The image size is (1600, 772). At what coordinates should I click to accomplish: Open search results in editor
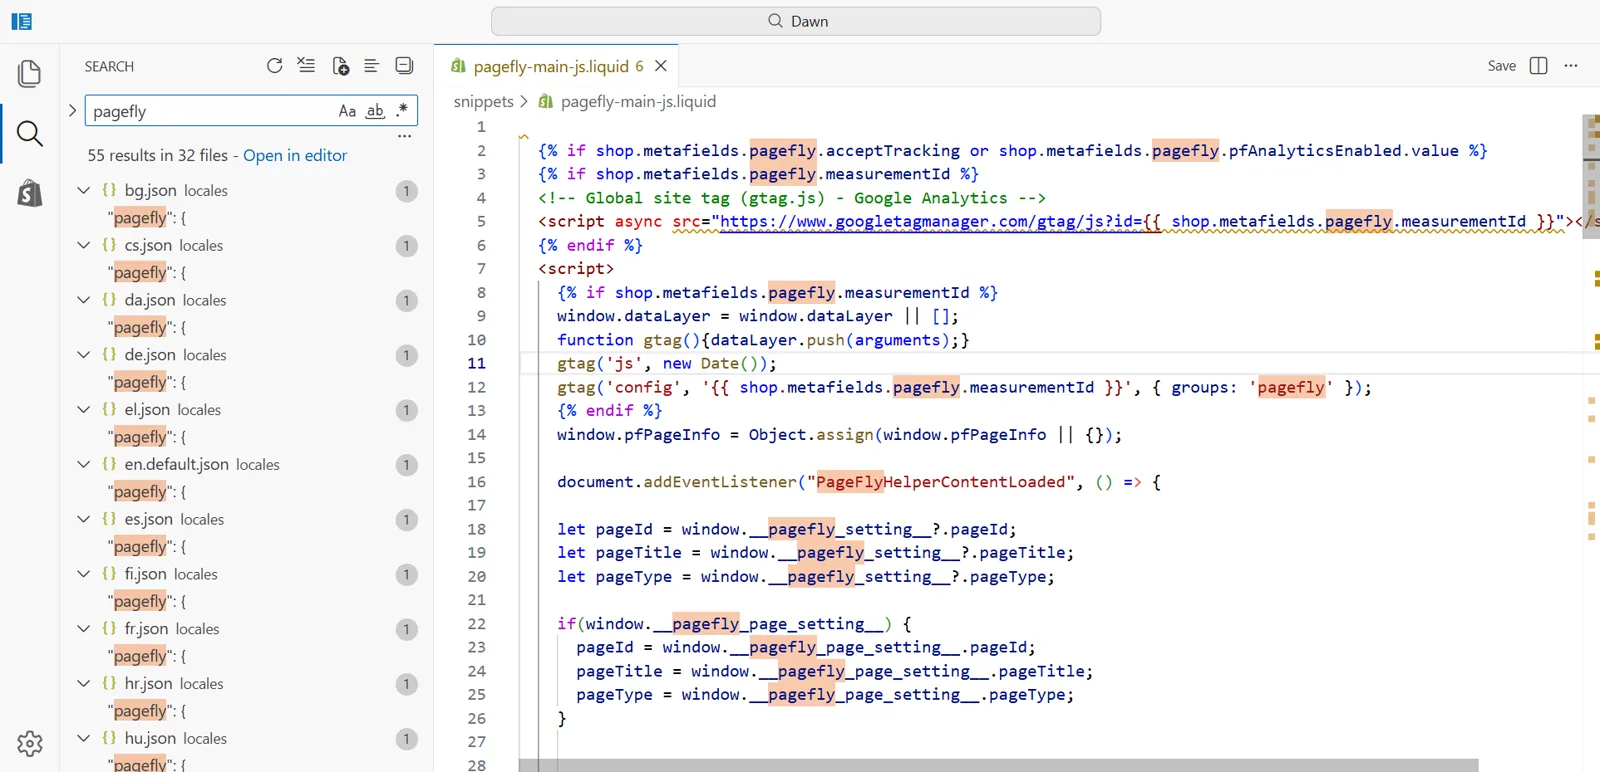coord(295,155)
